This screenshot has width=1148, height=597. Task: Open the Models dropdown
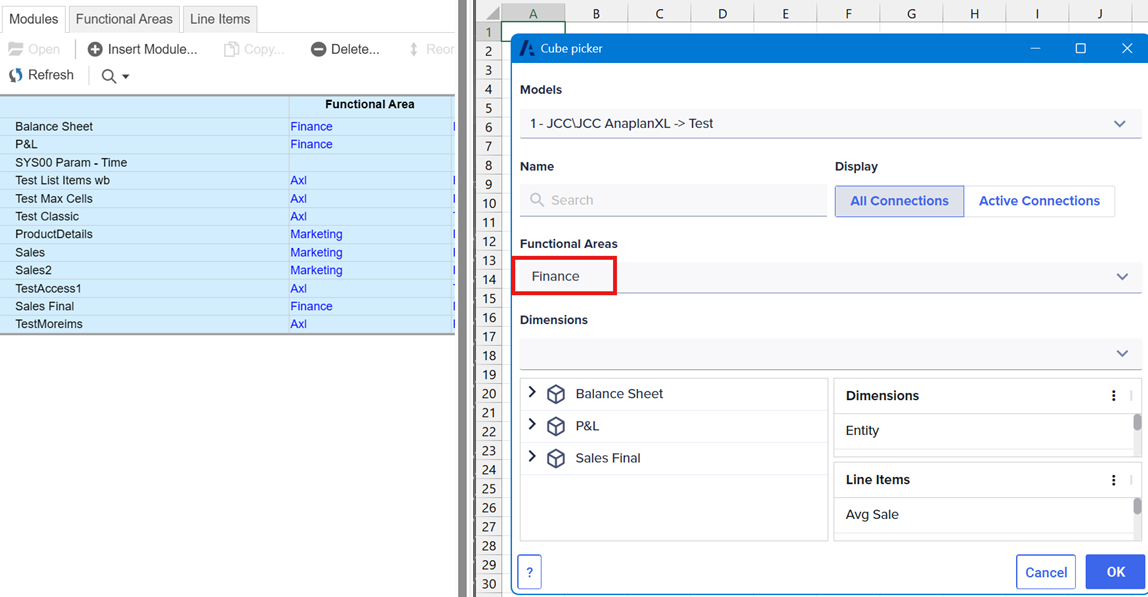click(830, 123)
